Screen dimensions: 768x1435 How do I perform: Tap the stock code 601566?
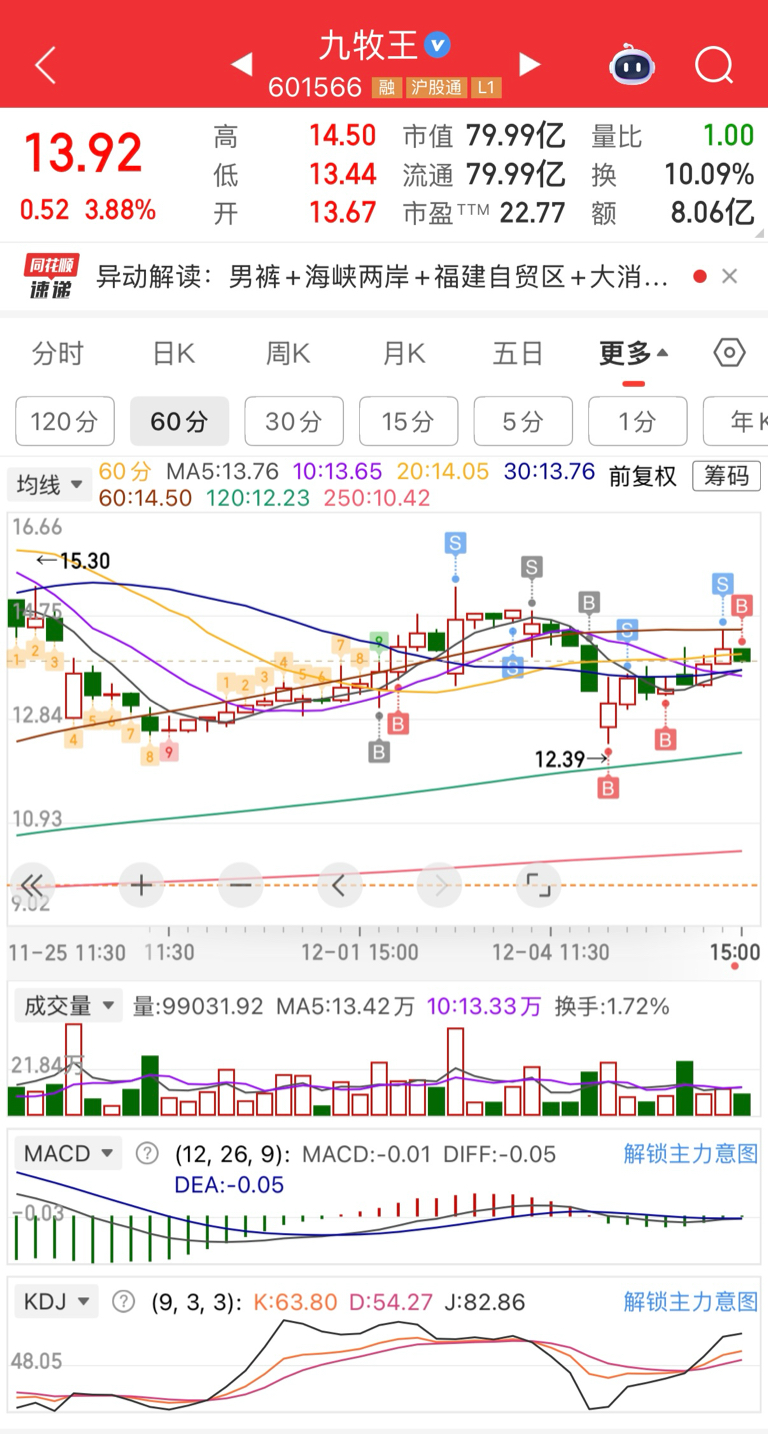coord(314,88)
